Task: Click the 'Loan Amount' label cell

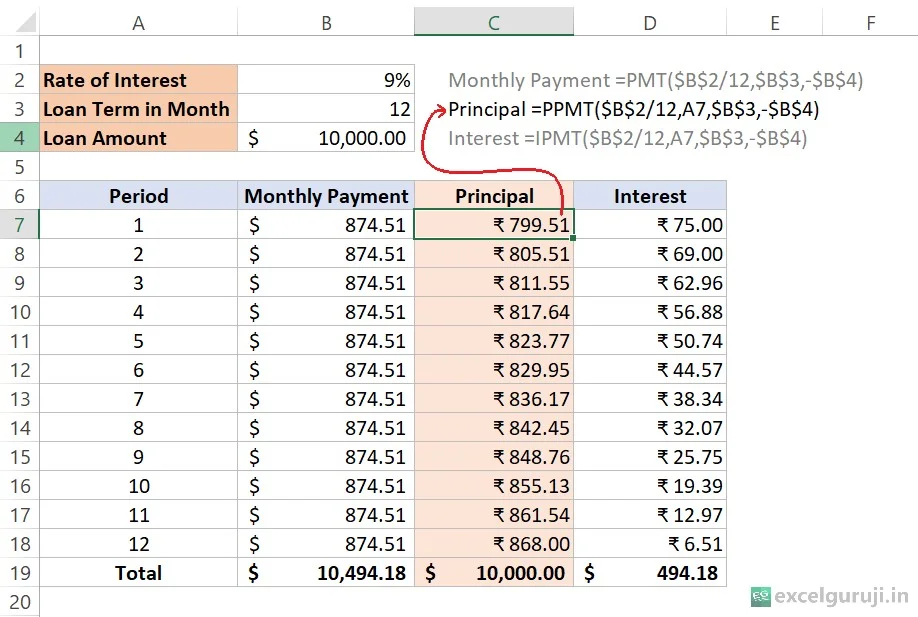Action: pyautogui.click(x=138, y=138)
